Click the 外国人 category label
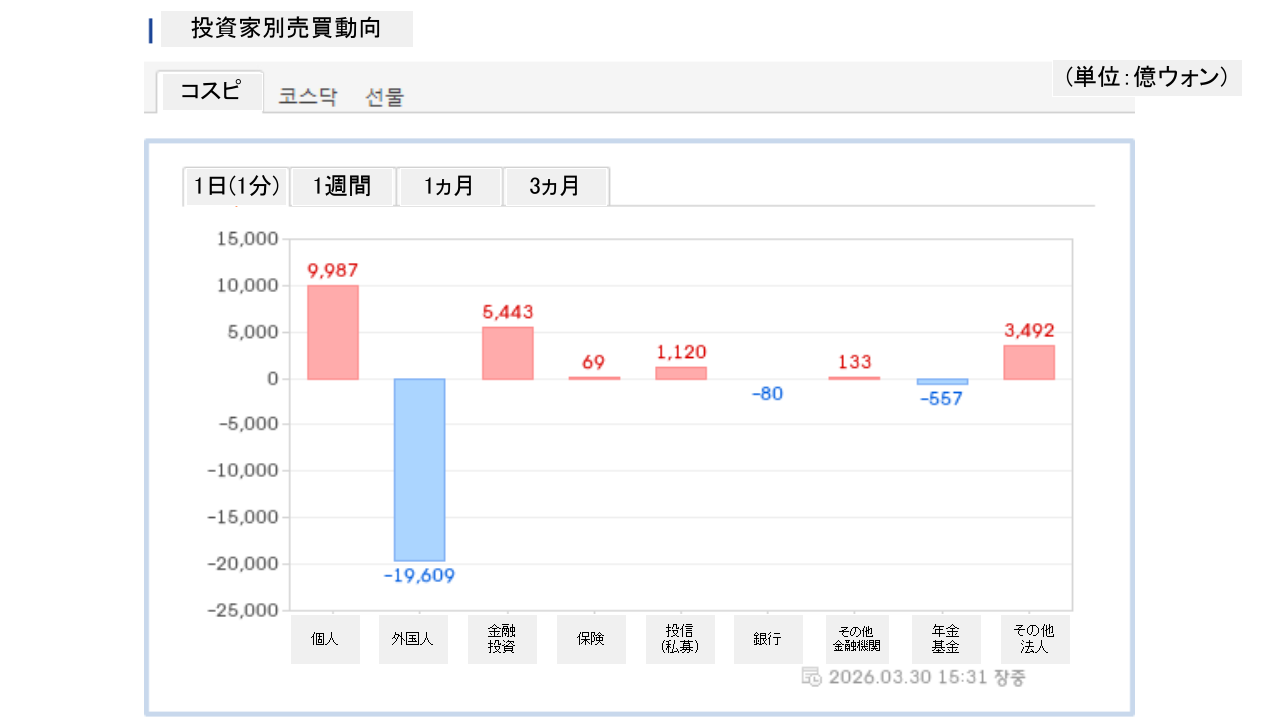This screenshot has width=1280, height=720. pyautogui.click(x=412, y=639)
